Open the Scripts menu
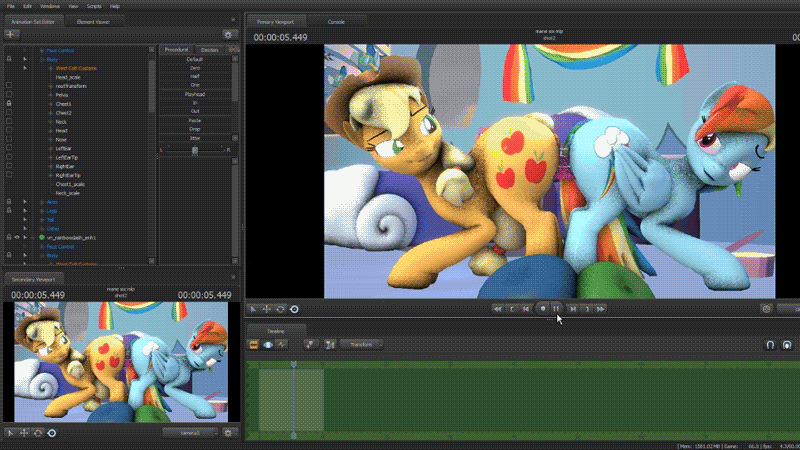 (92, 5)
